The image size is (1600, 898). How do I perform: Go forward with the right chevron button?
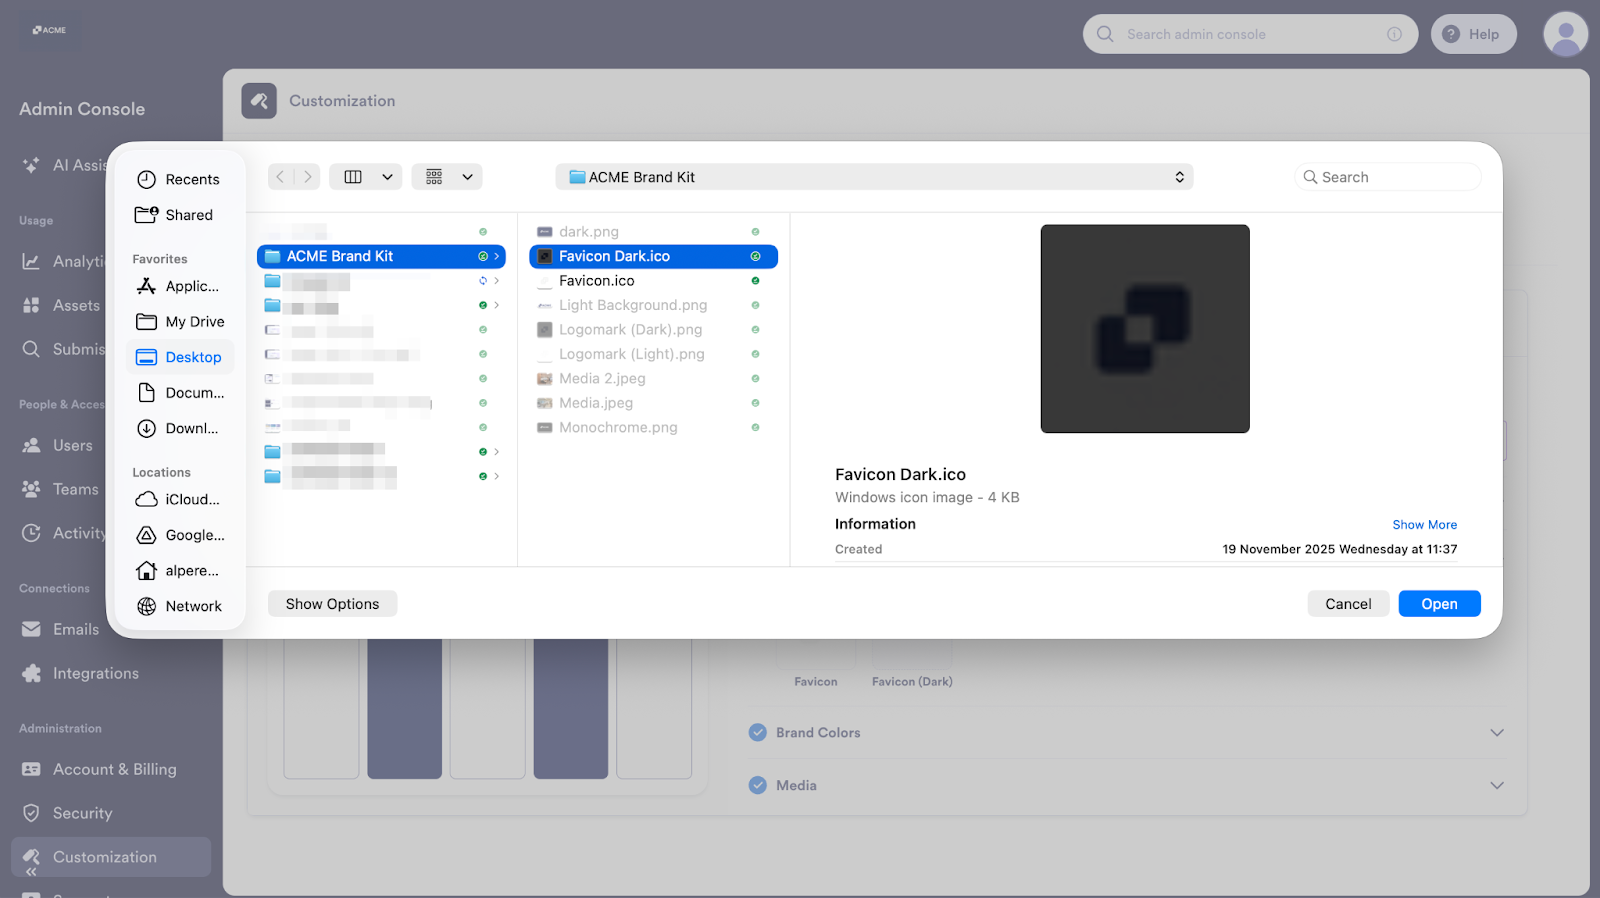coord(307,177)
